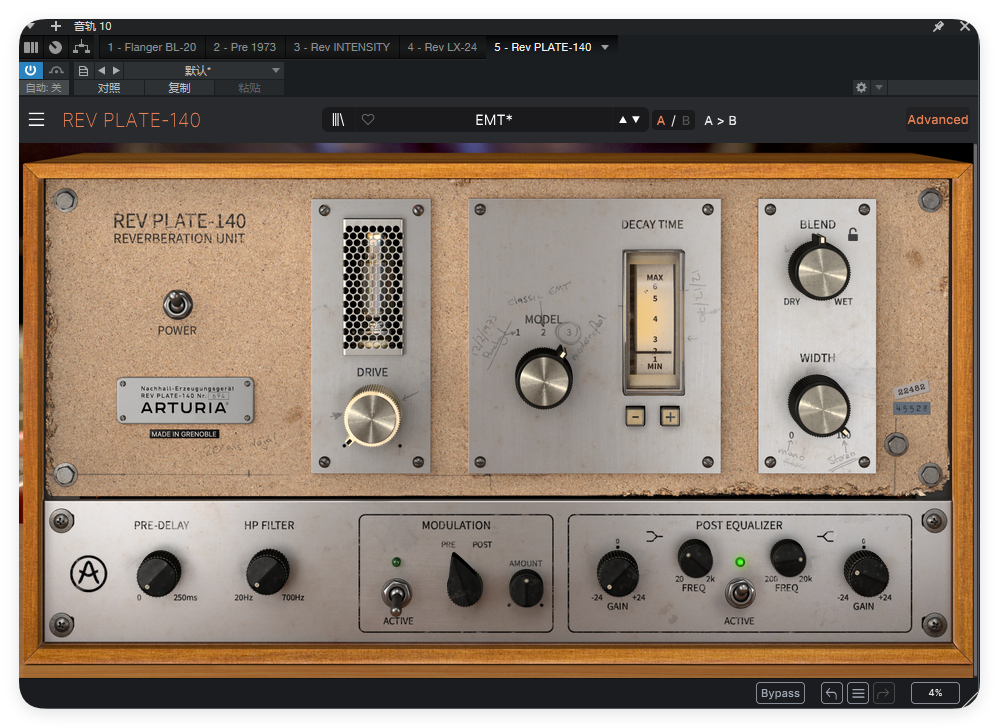The width and height of the screenshot is (999, 728).
Task: Switch to the 2 - Pre 1973 tab
Action: (245, 47)
